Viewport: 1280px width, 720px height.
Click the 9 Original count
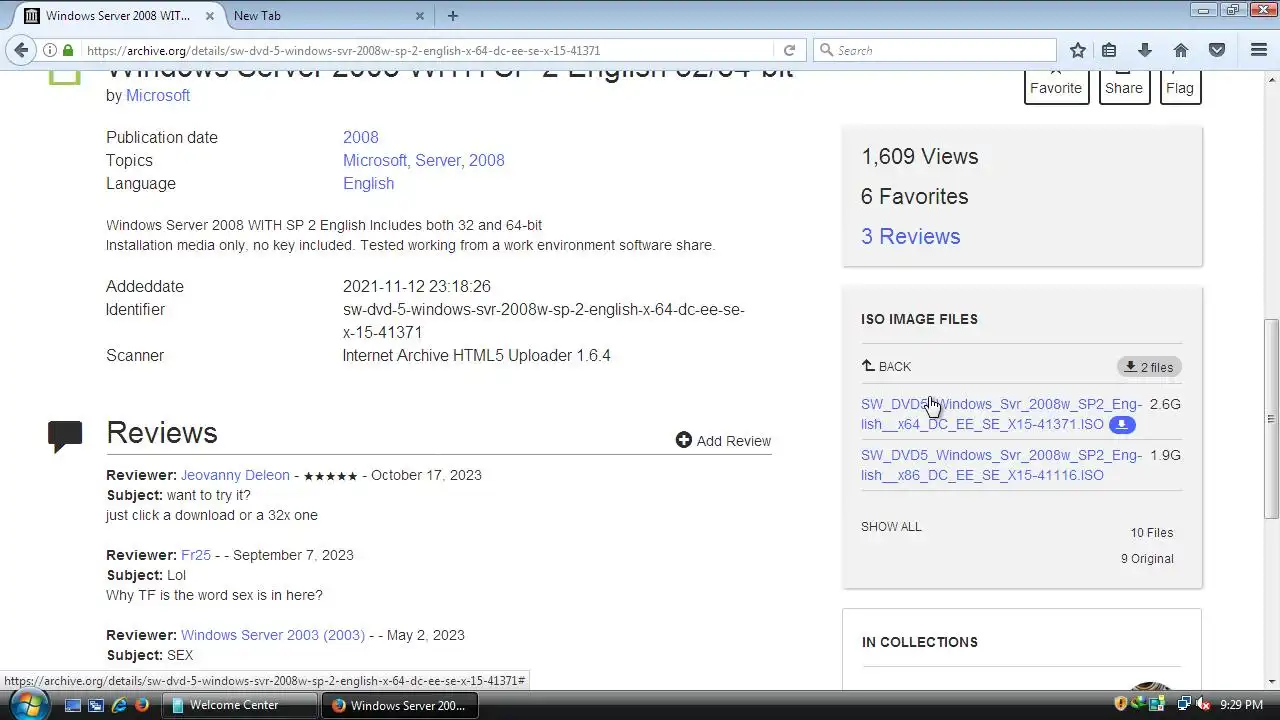(1147, 559)
